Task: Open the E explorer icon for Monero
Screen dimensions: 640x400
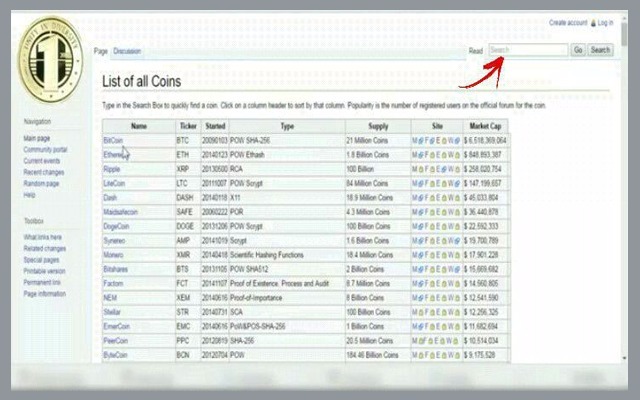Action: click(439, 256)
